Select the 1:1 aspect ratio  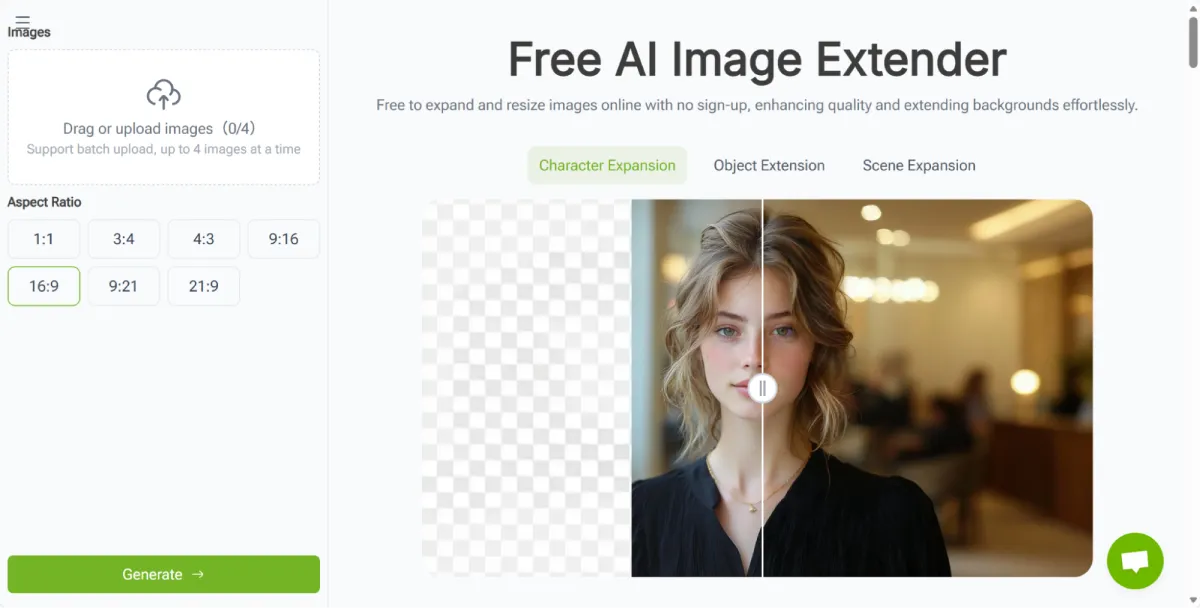pos(43,238)
